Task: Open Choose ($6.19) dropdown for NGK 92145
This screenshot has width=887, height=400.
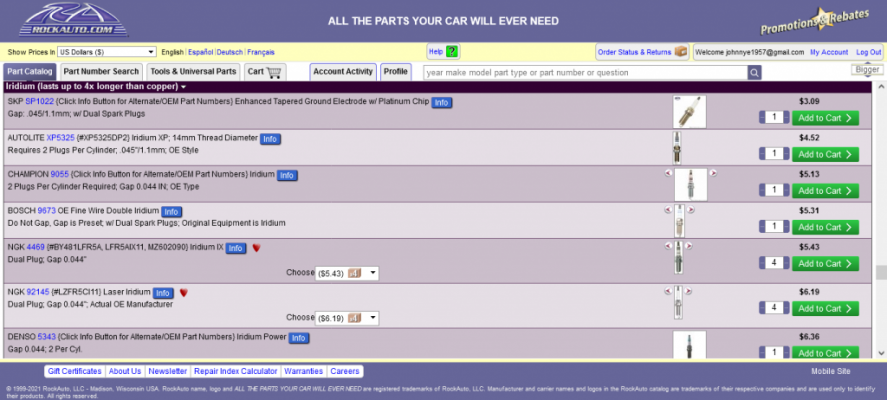Action: pos(347,318)
